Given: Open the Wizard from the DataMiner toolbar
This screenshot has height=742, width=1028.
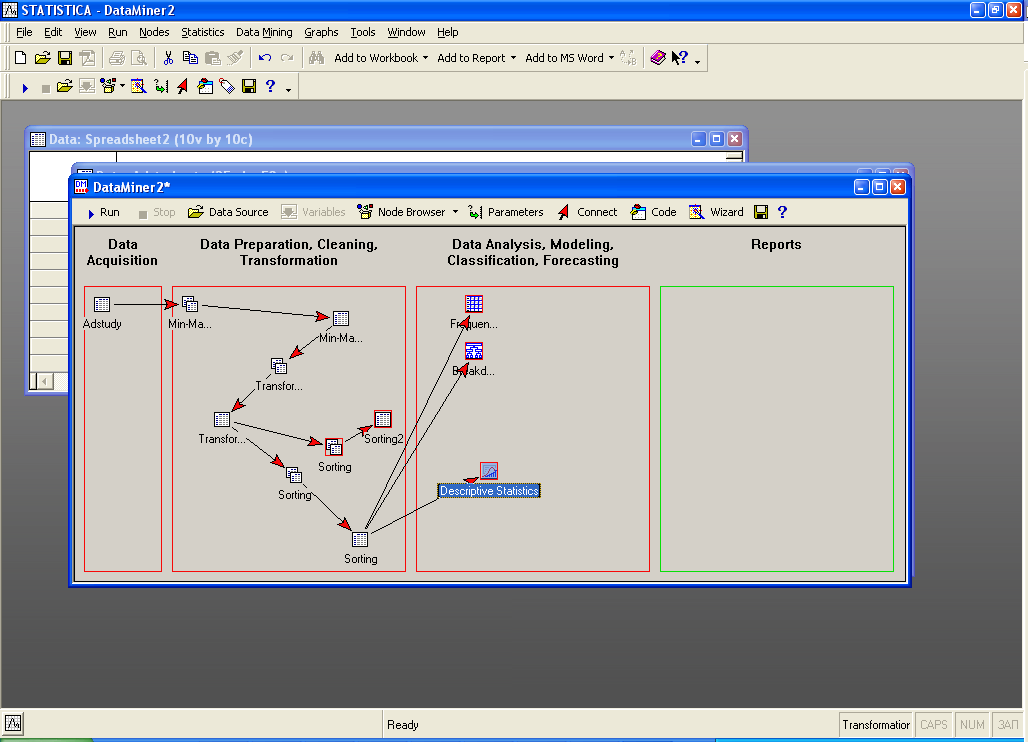Looking at the screenshot, I should (716, 212).
